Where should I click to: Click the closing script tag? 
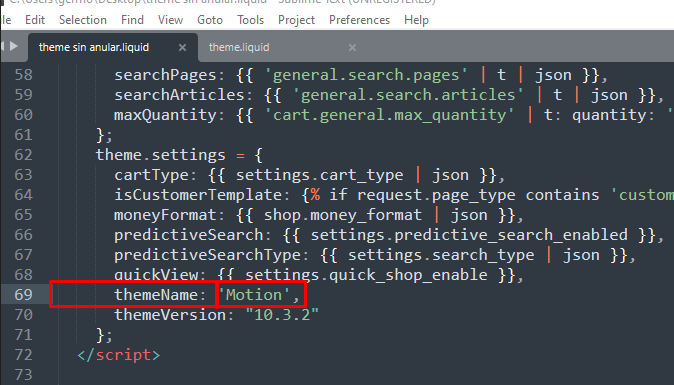tap(119, 355)
